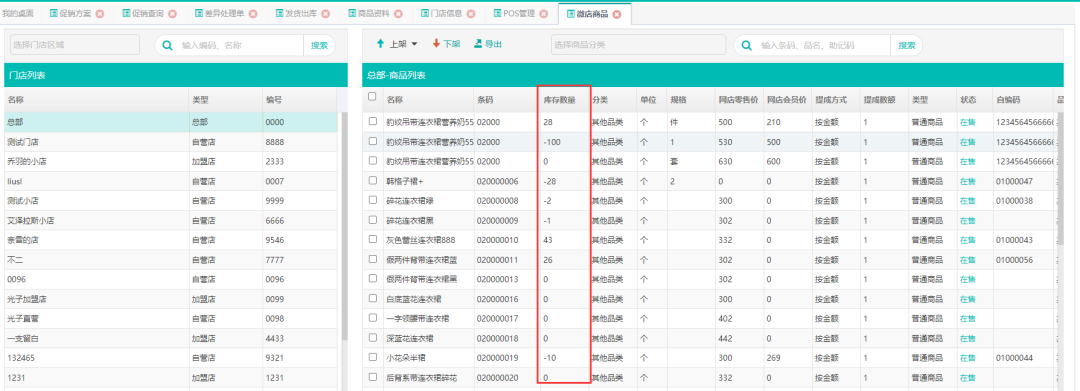Viewport: 1080px width, 391px height.
Task: Click the red 下架 down-arrow icon
Action: pos(436,44)
